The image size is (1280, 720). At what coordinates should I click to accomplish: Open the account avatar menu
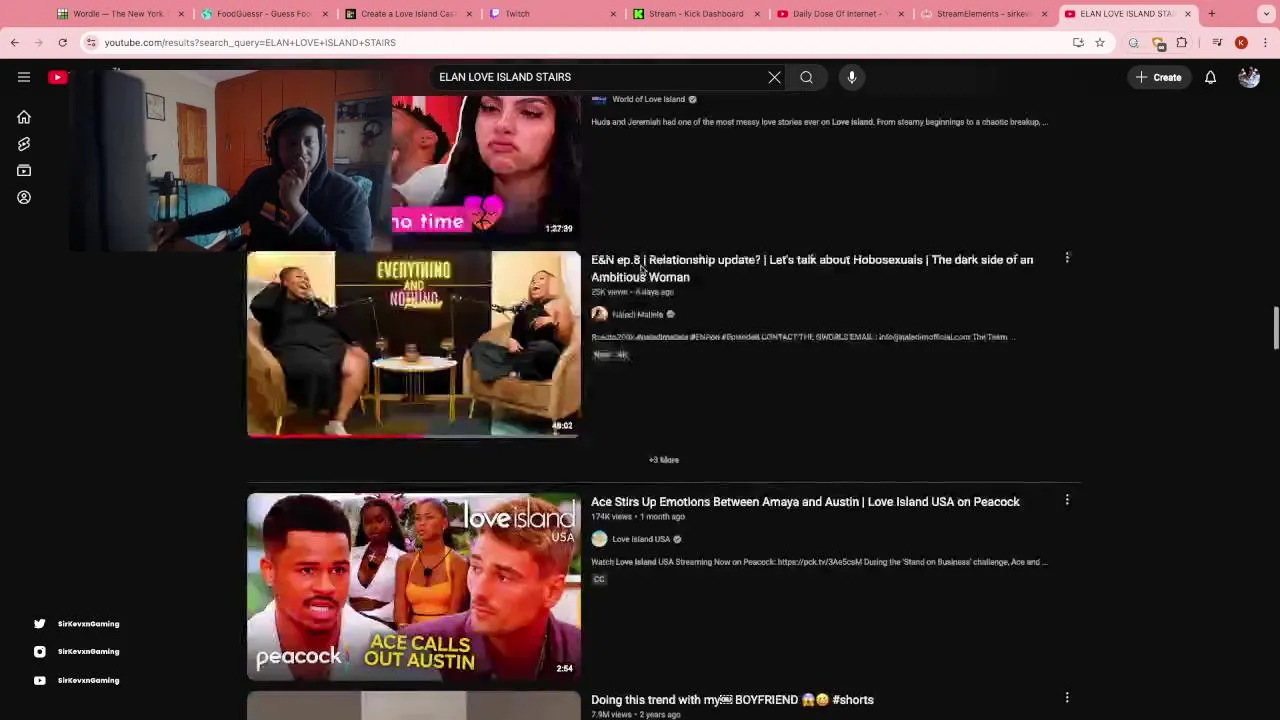click(x=1249, y=77)
